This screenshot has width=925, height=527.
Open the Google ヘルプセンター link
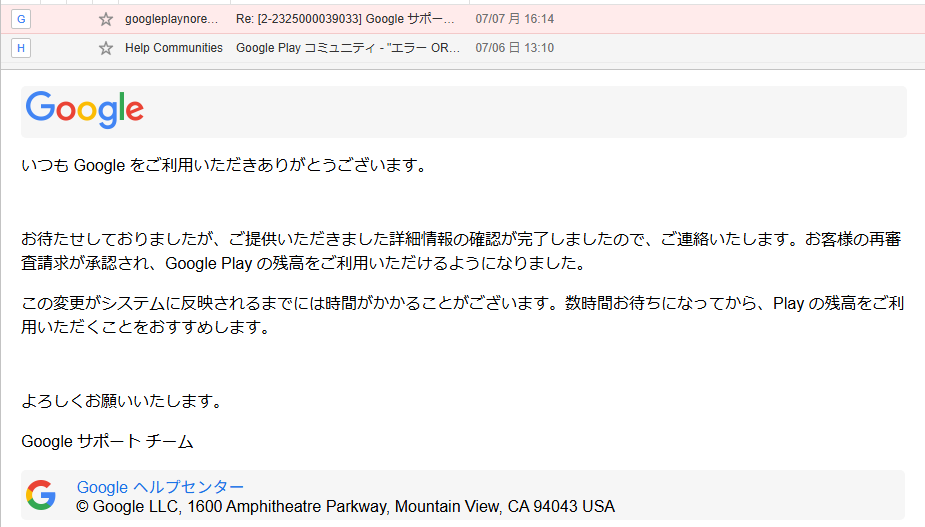(160, 487)
